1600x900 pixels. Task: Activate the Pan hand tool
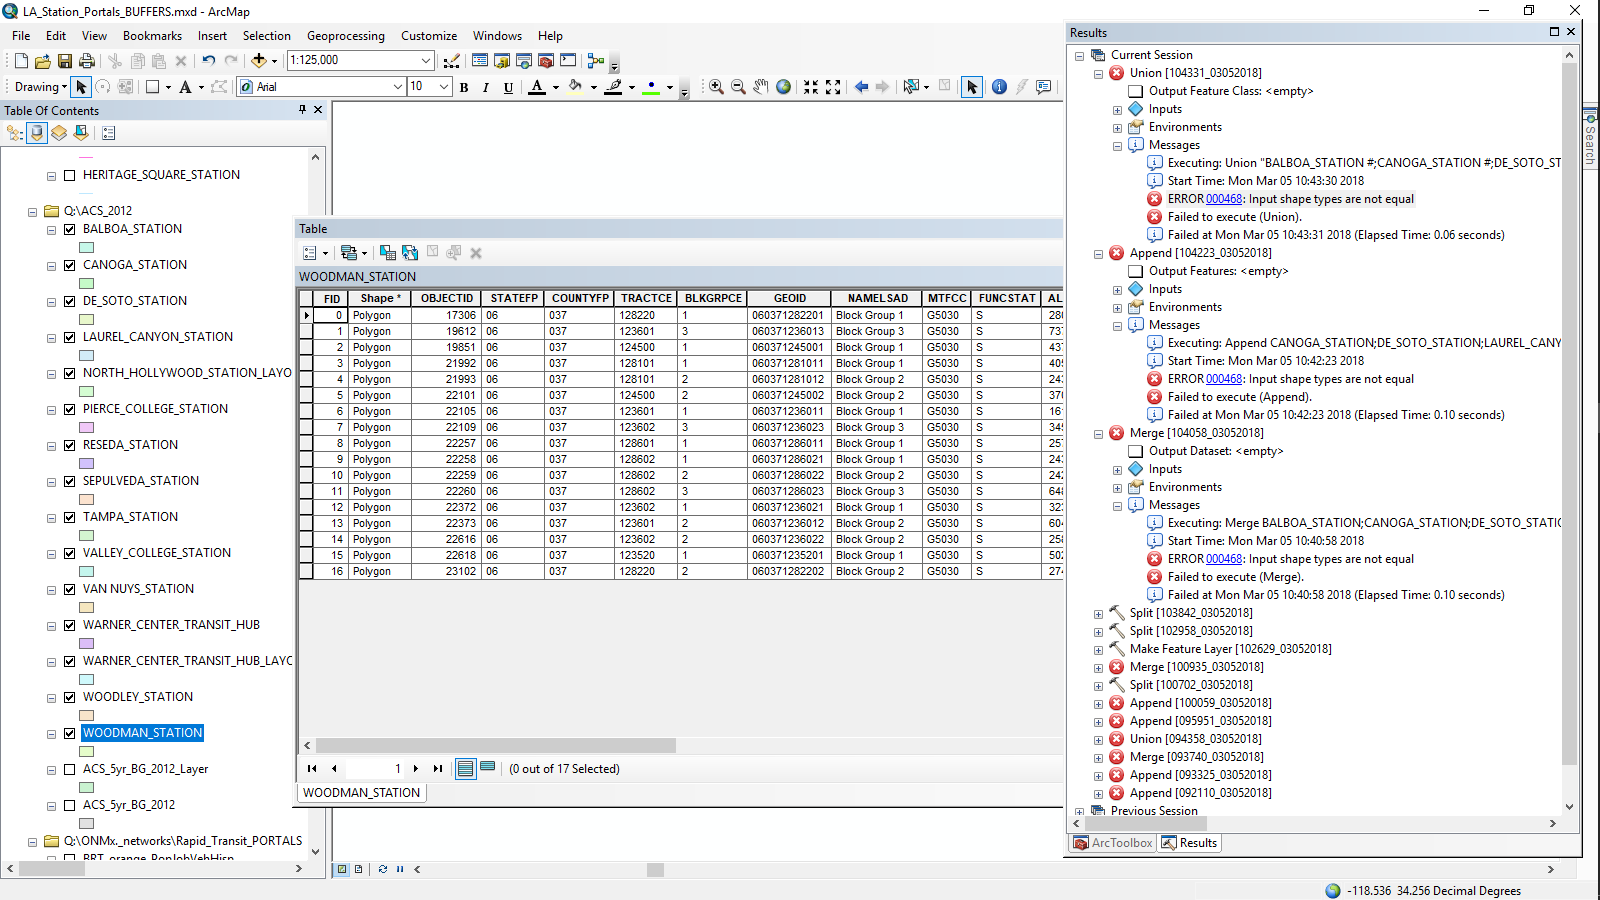[x=761, y=87]
